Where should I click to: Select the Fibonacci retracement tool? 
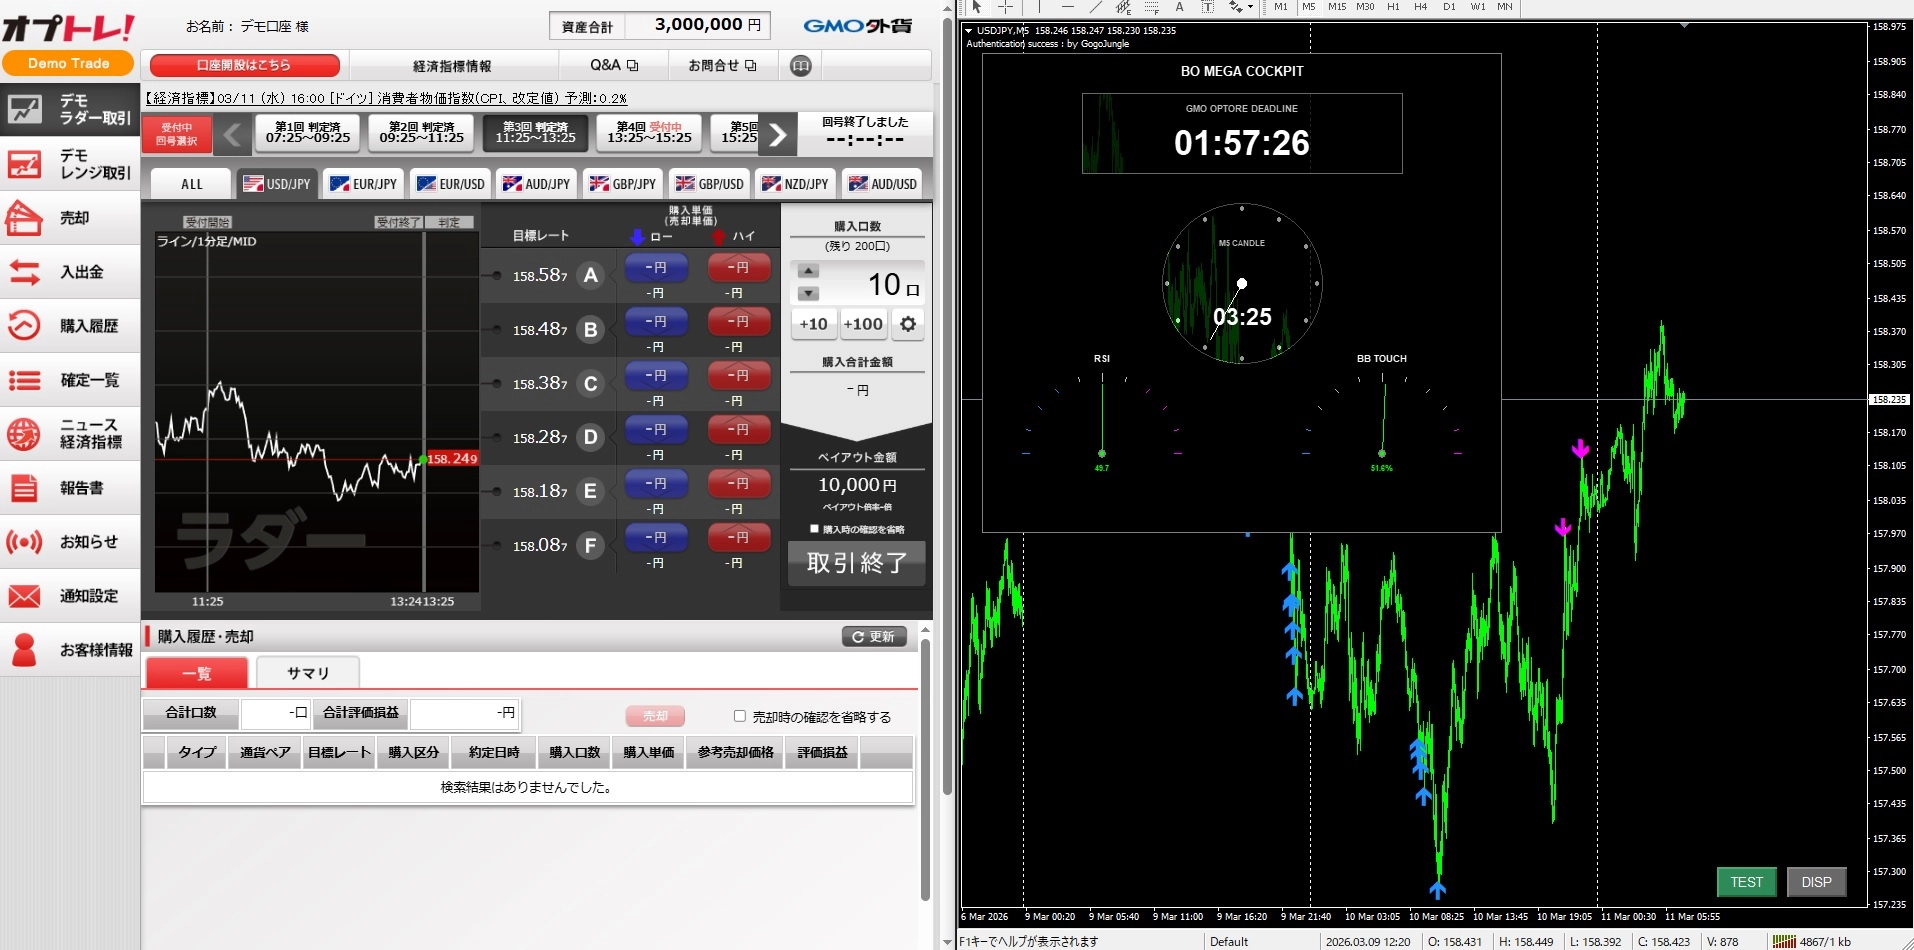pos(1151,7)
